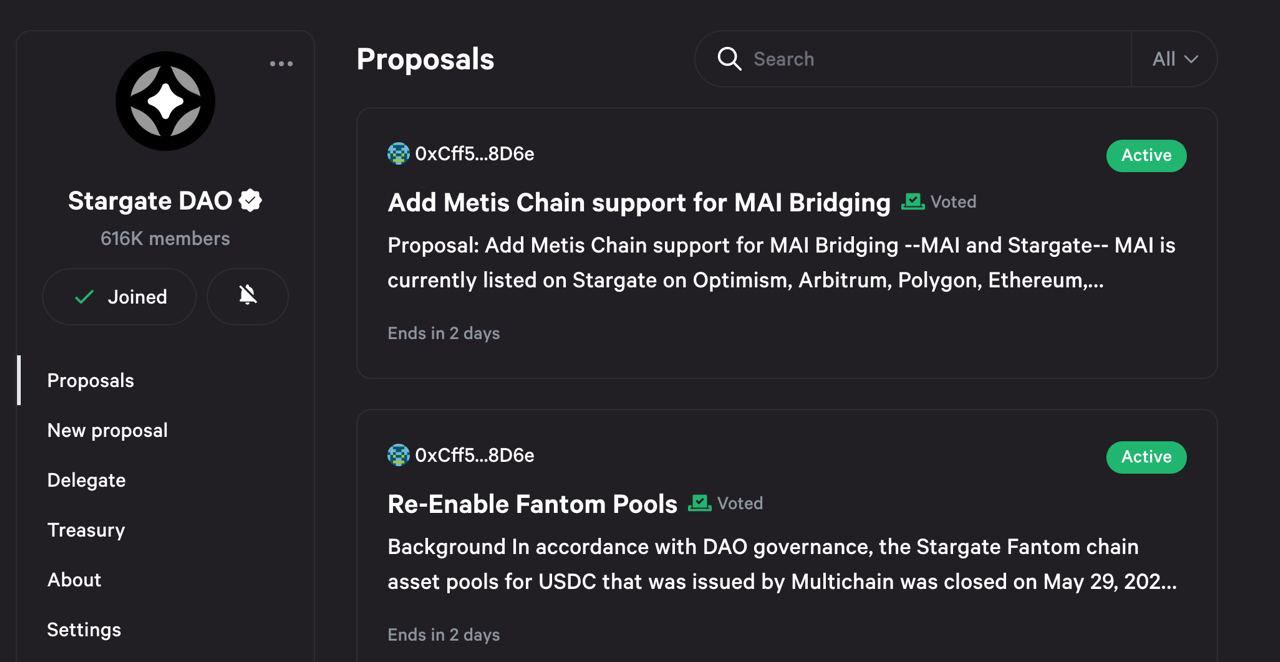The height and width of the screenshot is (662, 1280).
Task: Go to the Delegate section
Action: 86,480
